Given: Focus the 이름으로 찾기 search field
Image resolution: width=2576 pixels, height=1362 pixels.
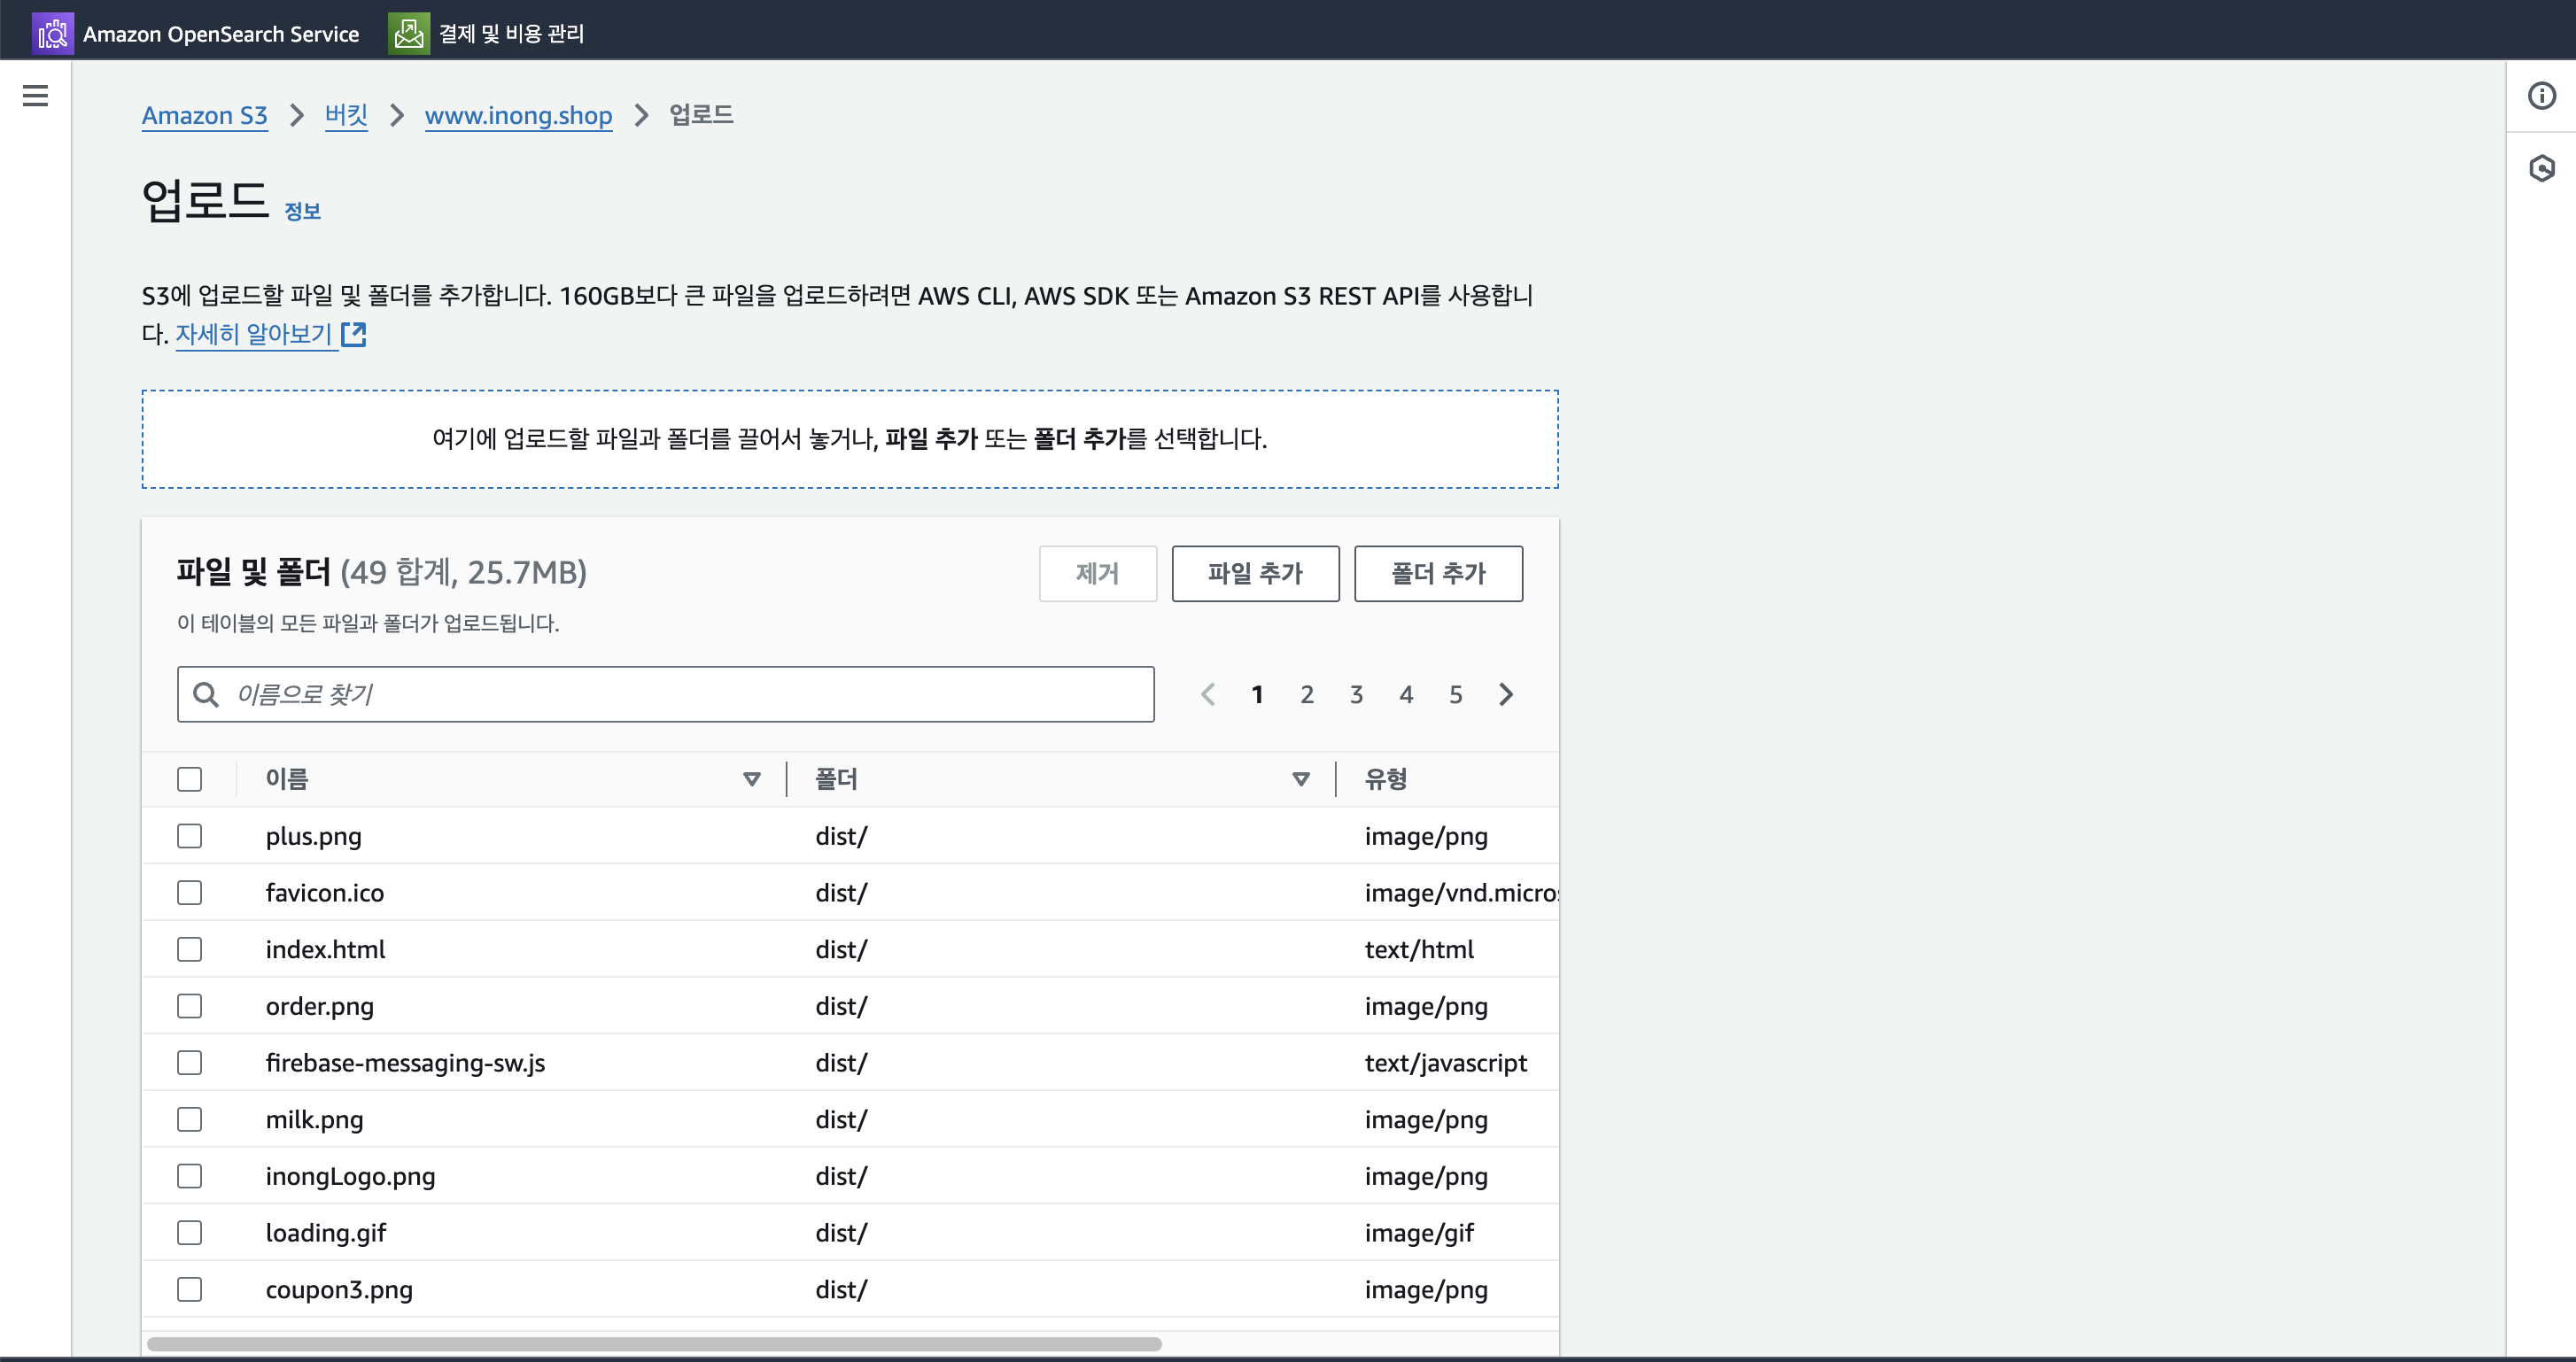Looking at the screenshot, I should (666, 695).
